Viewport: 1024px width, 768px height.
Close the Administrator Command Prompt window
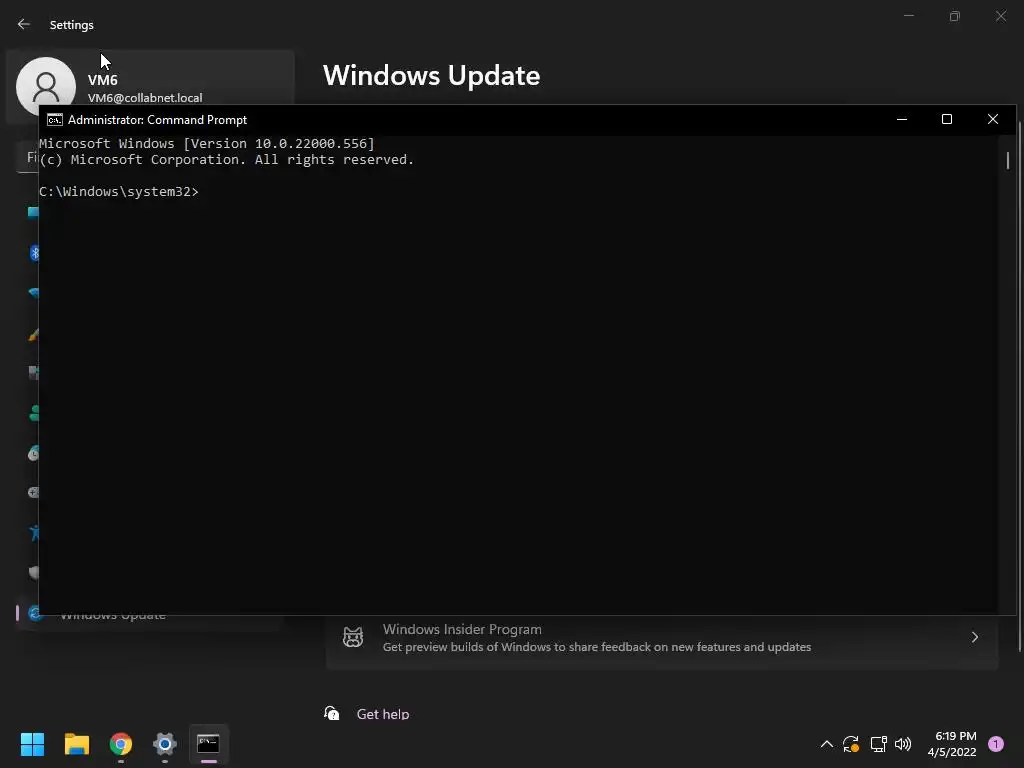click(993, 120)
